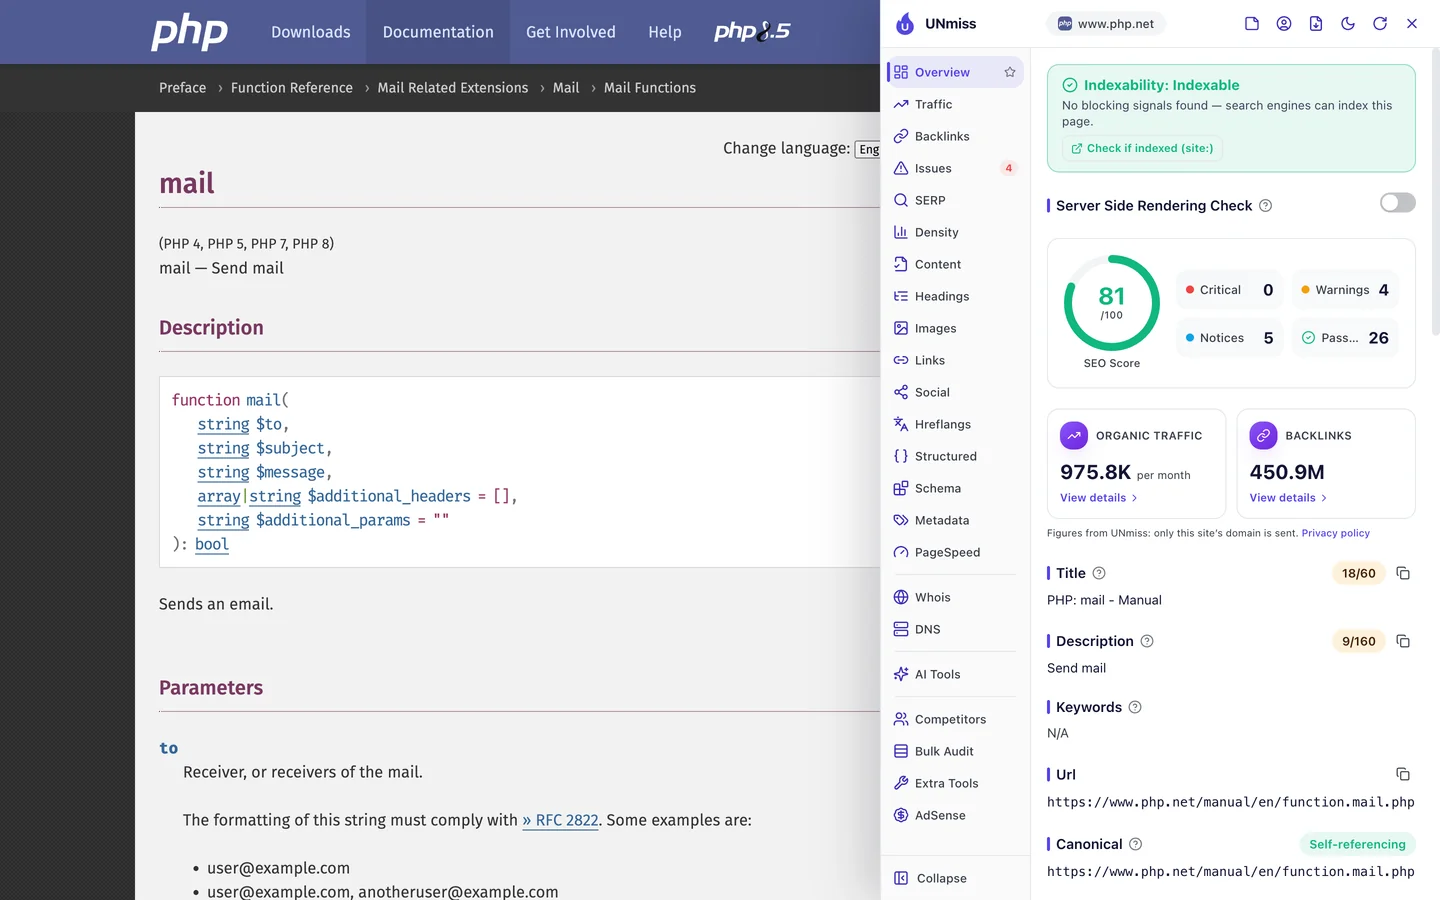Open the Documentation menu on php.net

[438, 32]
